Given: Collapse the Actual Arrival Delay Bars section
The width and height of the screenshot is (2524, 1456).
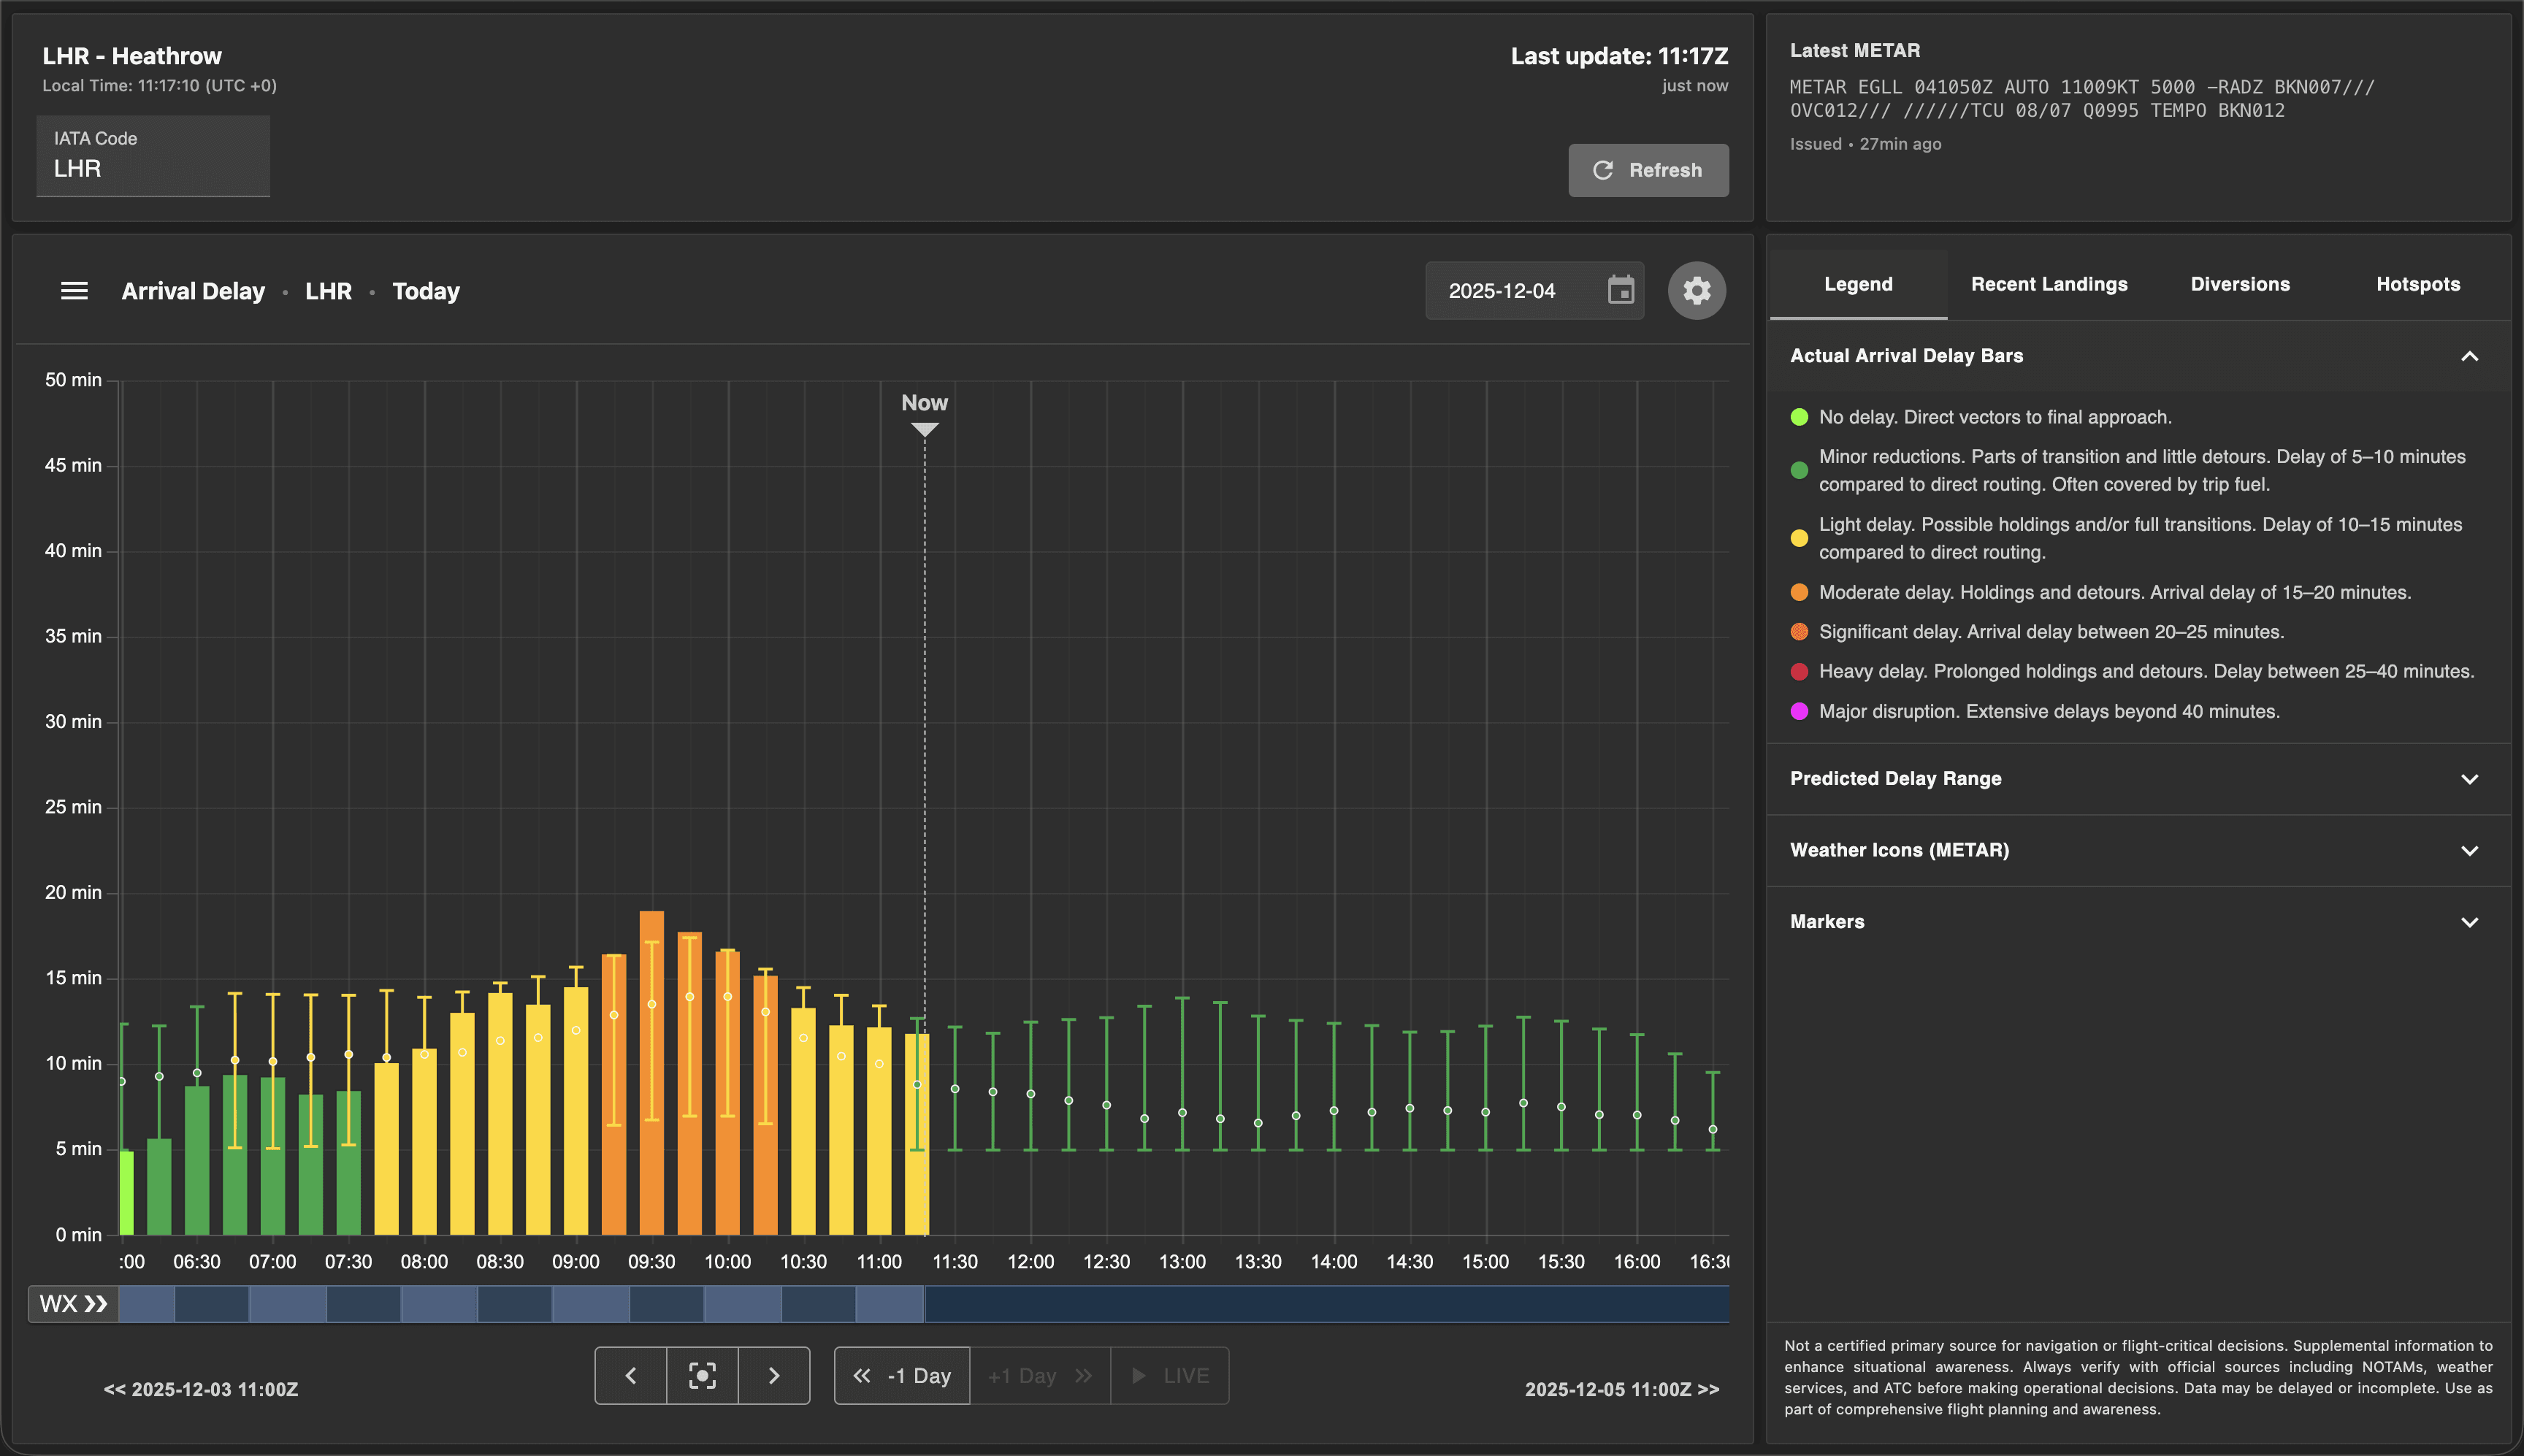Looking at the screenshot, I should pyautogui.click(x=2469, y=356).
